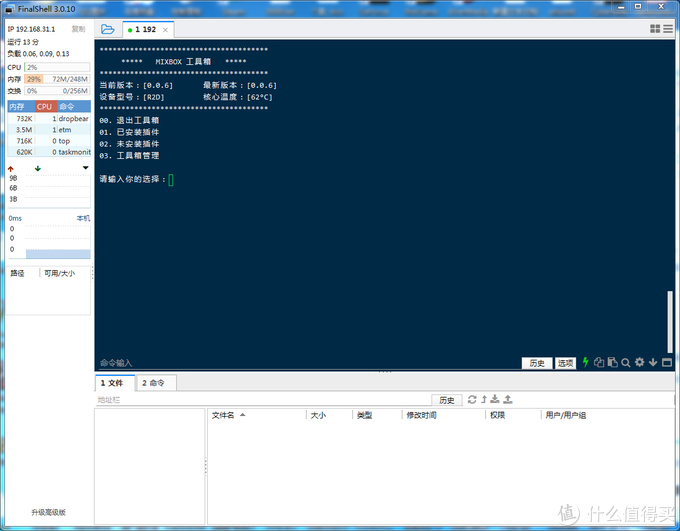
Task: Click the 复制 link next to IP
Action: tap(78, 30)
